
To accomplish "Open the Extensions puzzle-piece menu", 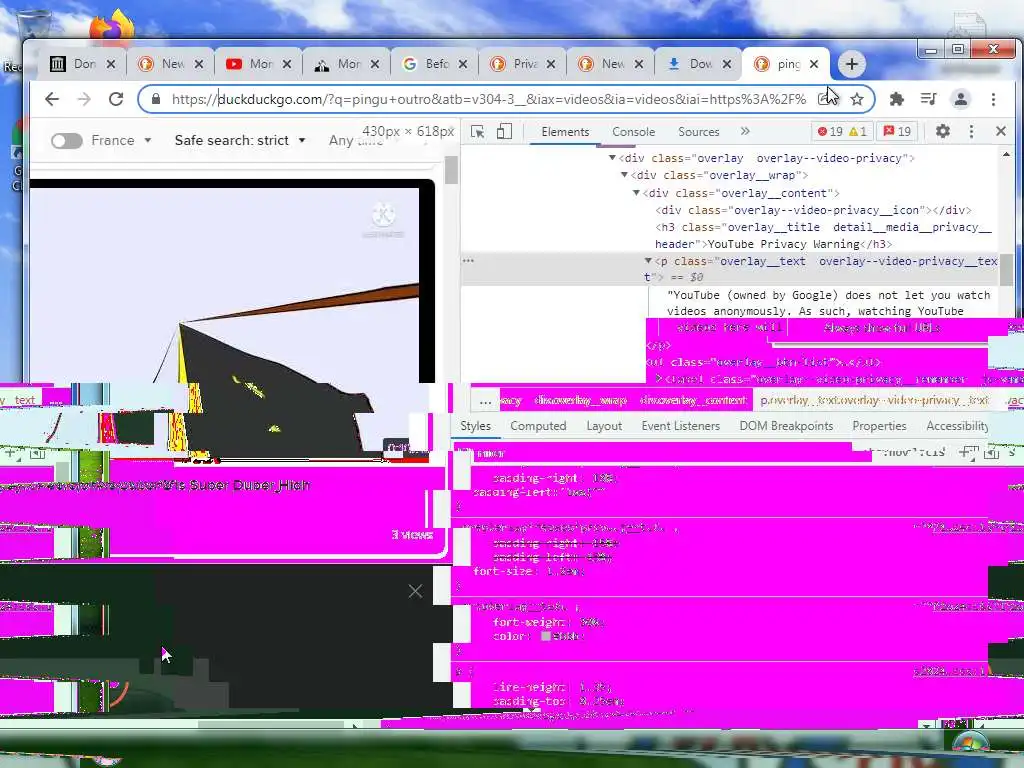I will point(897,99).
